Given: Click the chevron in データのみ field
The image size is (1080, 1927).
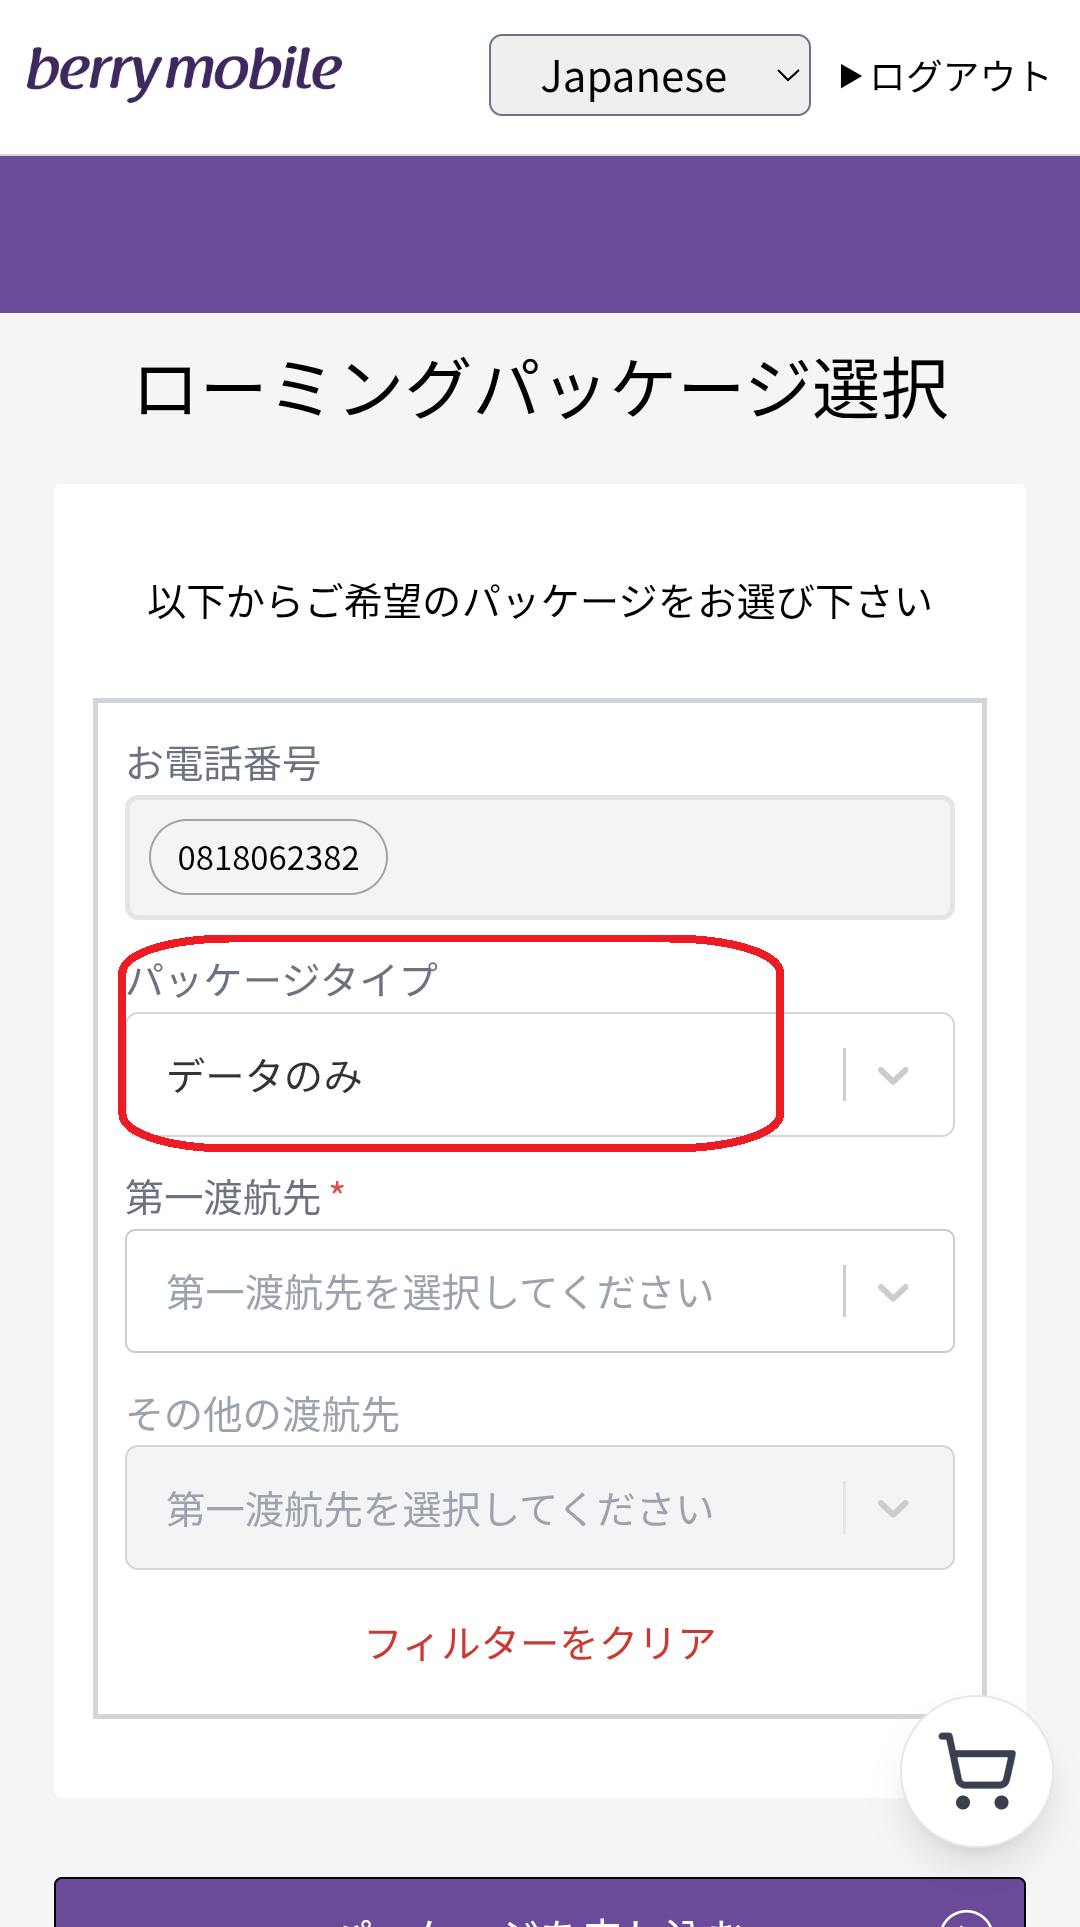Looking at the screenshot, I should 892,1075.
